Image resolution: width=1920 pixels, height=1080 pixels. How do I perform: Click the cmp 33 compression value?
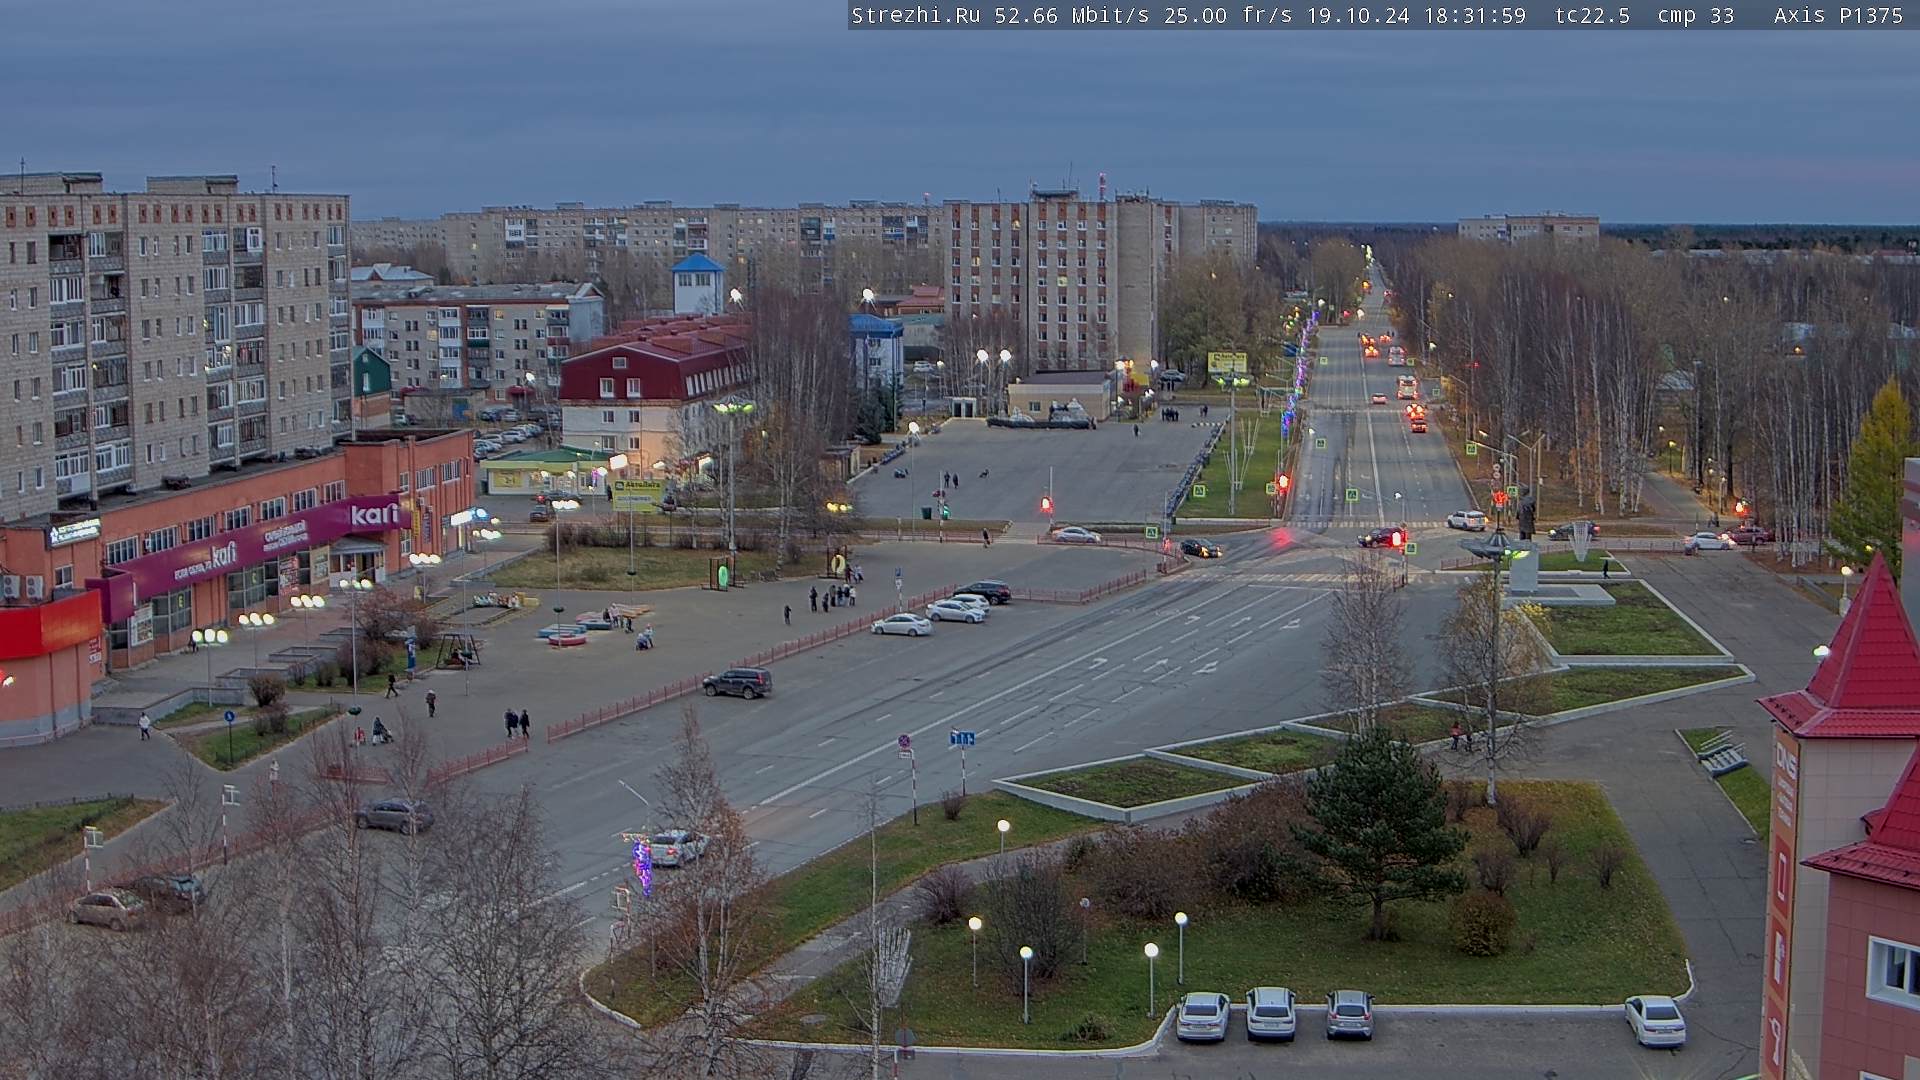(x=1695, y=15)
